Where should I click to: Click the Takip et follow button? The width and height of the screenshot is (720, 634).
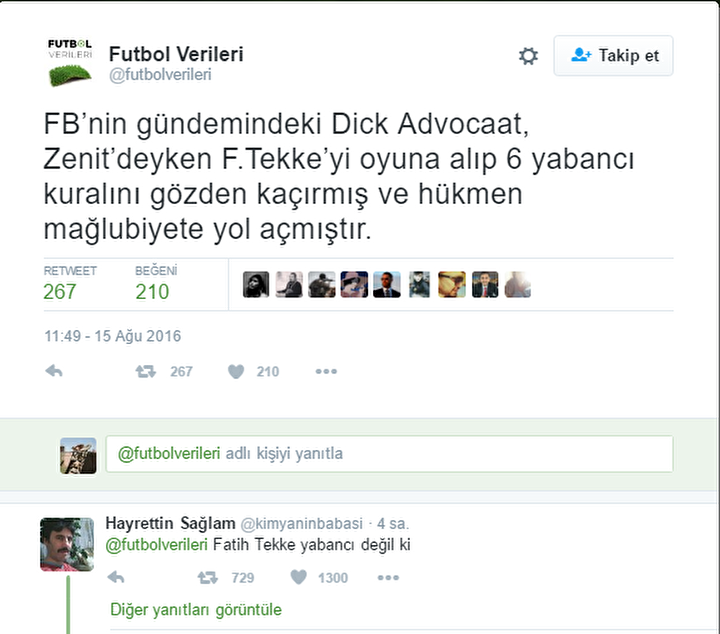point(613,56)
